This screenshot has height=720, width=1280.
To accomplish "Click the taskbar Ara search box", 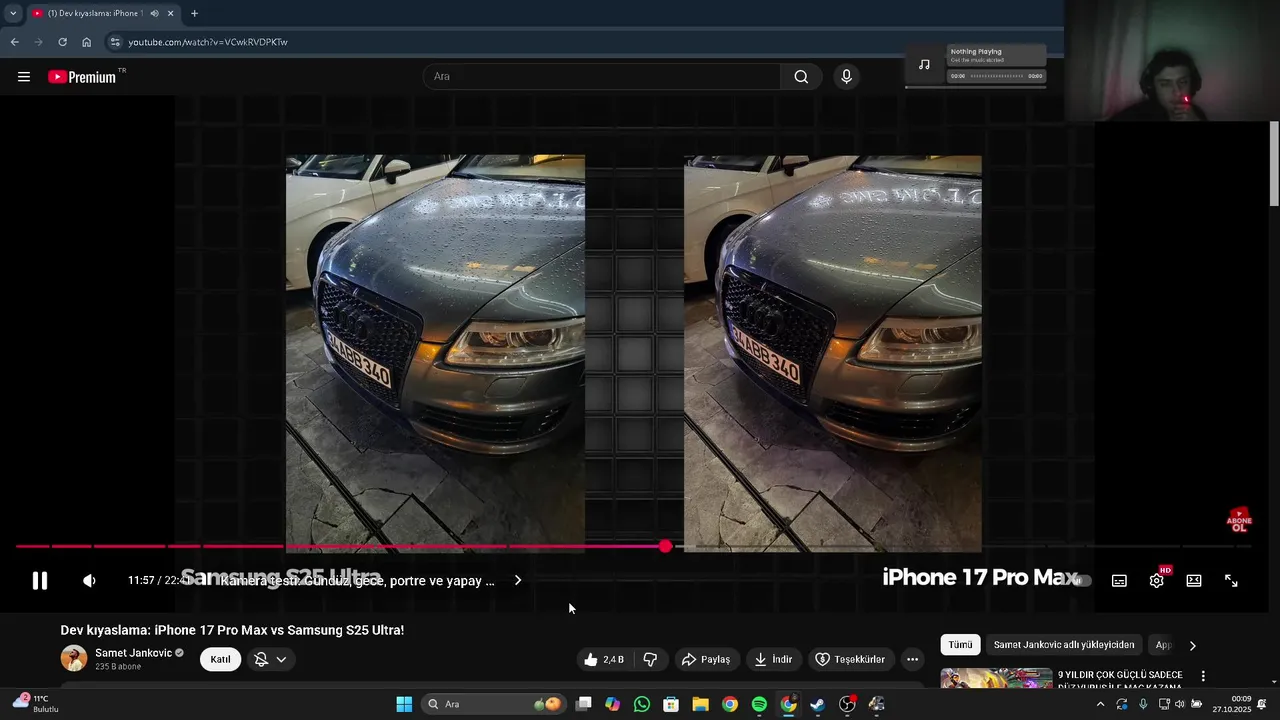I will click(x=493, y=704).
